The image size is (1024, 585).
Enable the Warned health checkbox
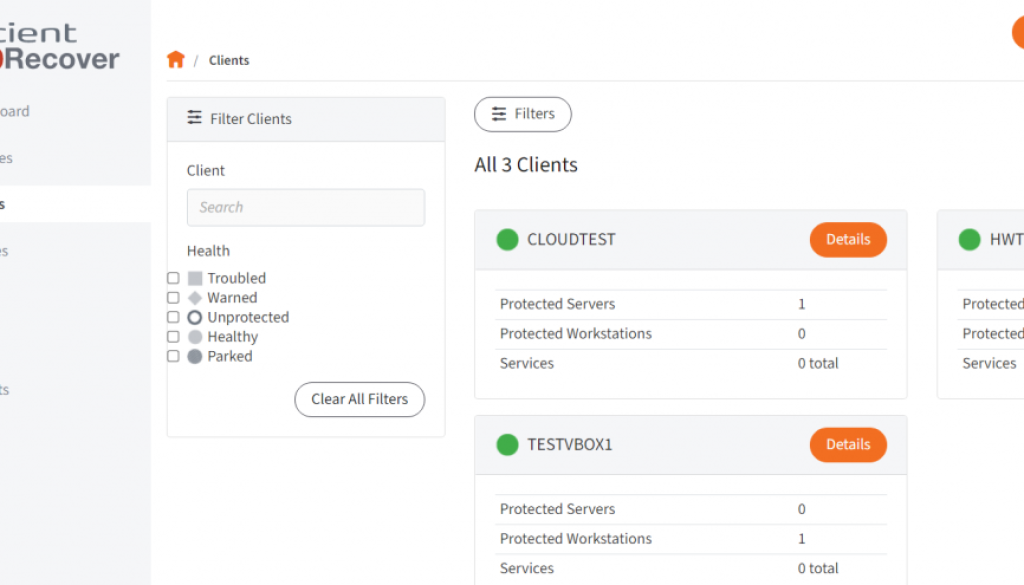(173, 298)
